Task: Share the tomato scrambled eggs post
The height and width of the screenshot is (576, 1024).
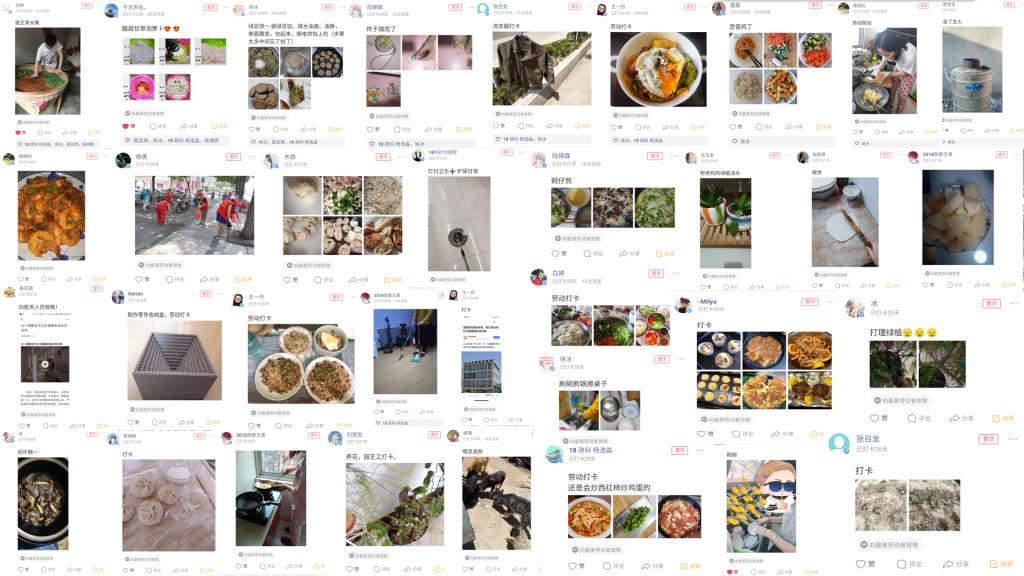Action: pos(652,566)
